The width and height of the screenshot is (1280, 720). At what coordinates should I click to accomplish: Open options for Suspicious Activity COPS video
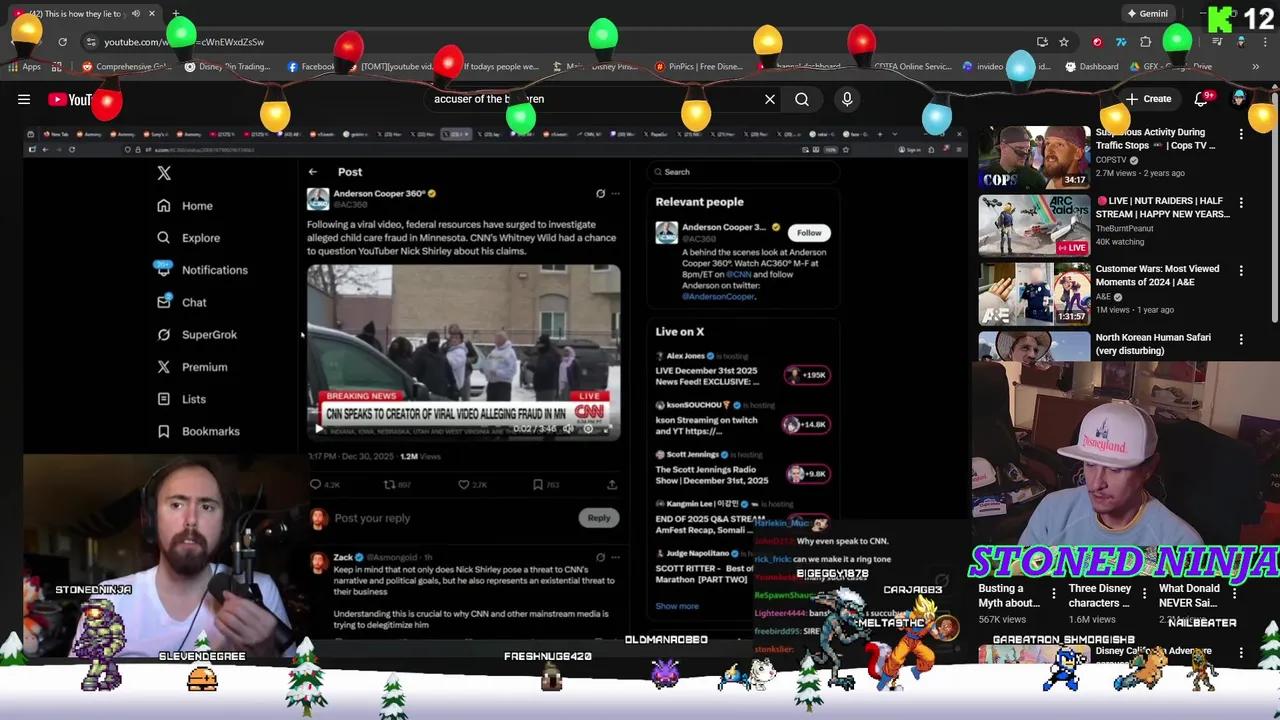[1241, 134]
